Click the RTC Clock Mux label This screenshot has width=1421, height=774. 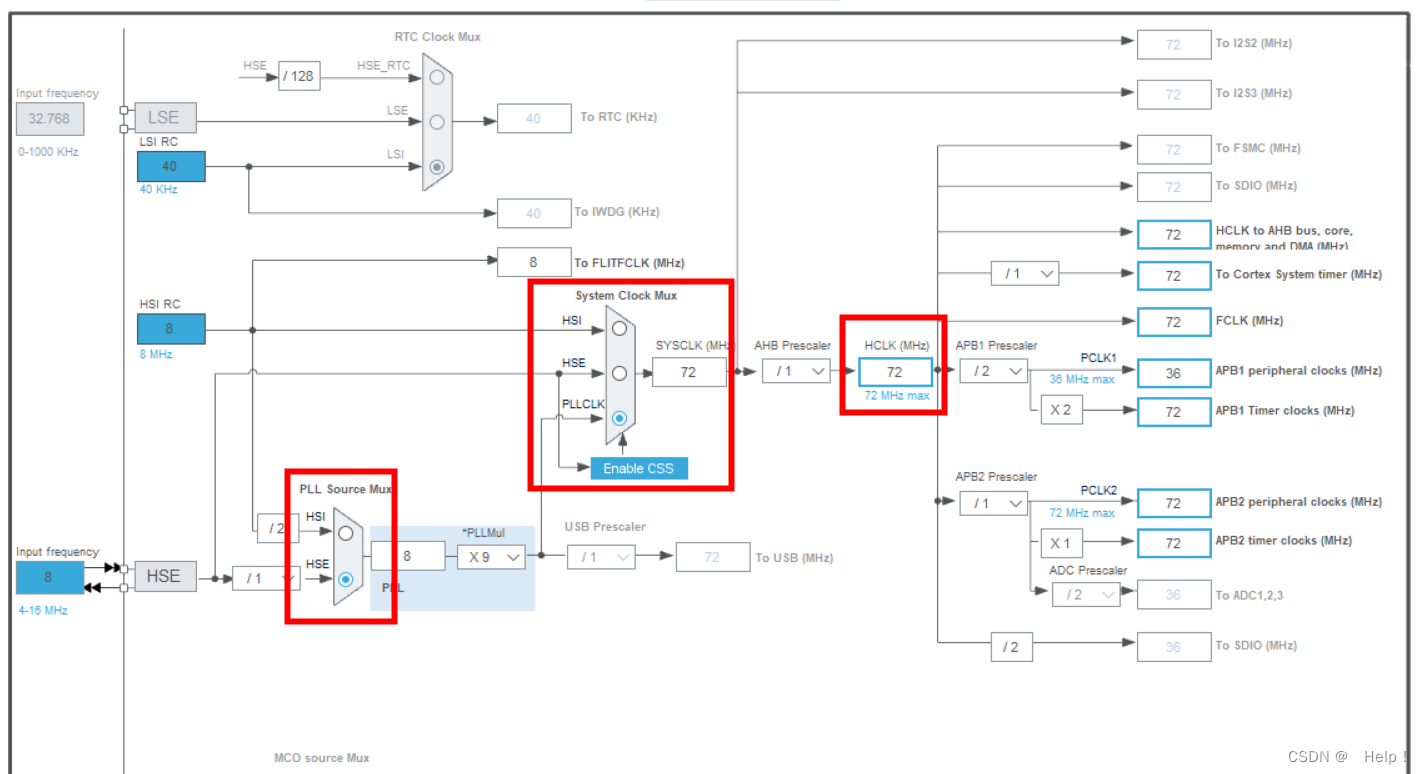[438, 37]
